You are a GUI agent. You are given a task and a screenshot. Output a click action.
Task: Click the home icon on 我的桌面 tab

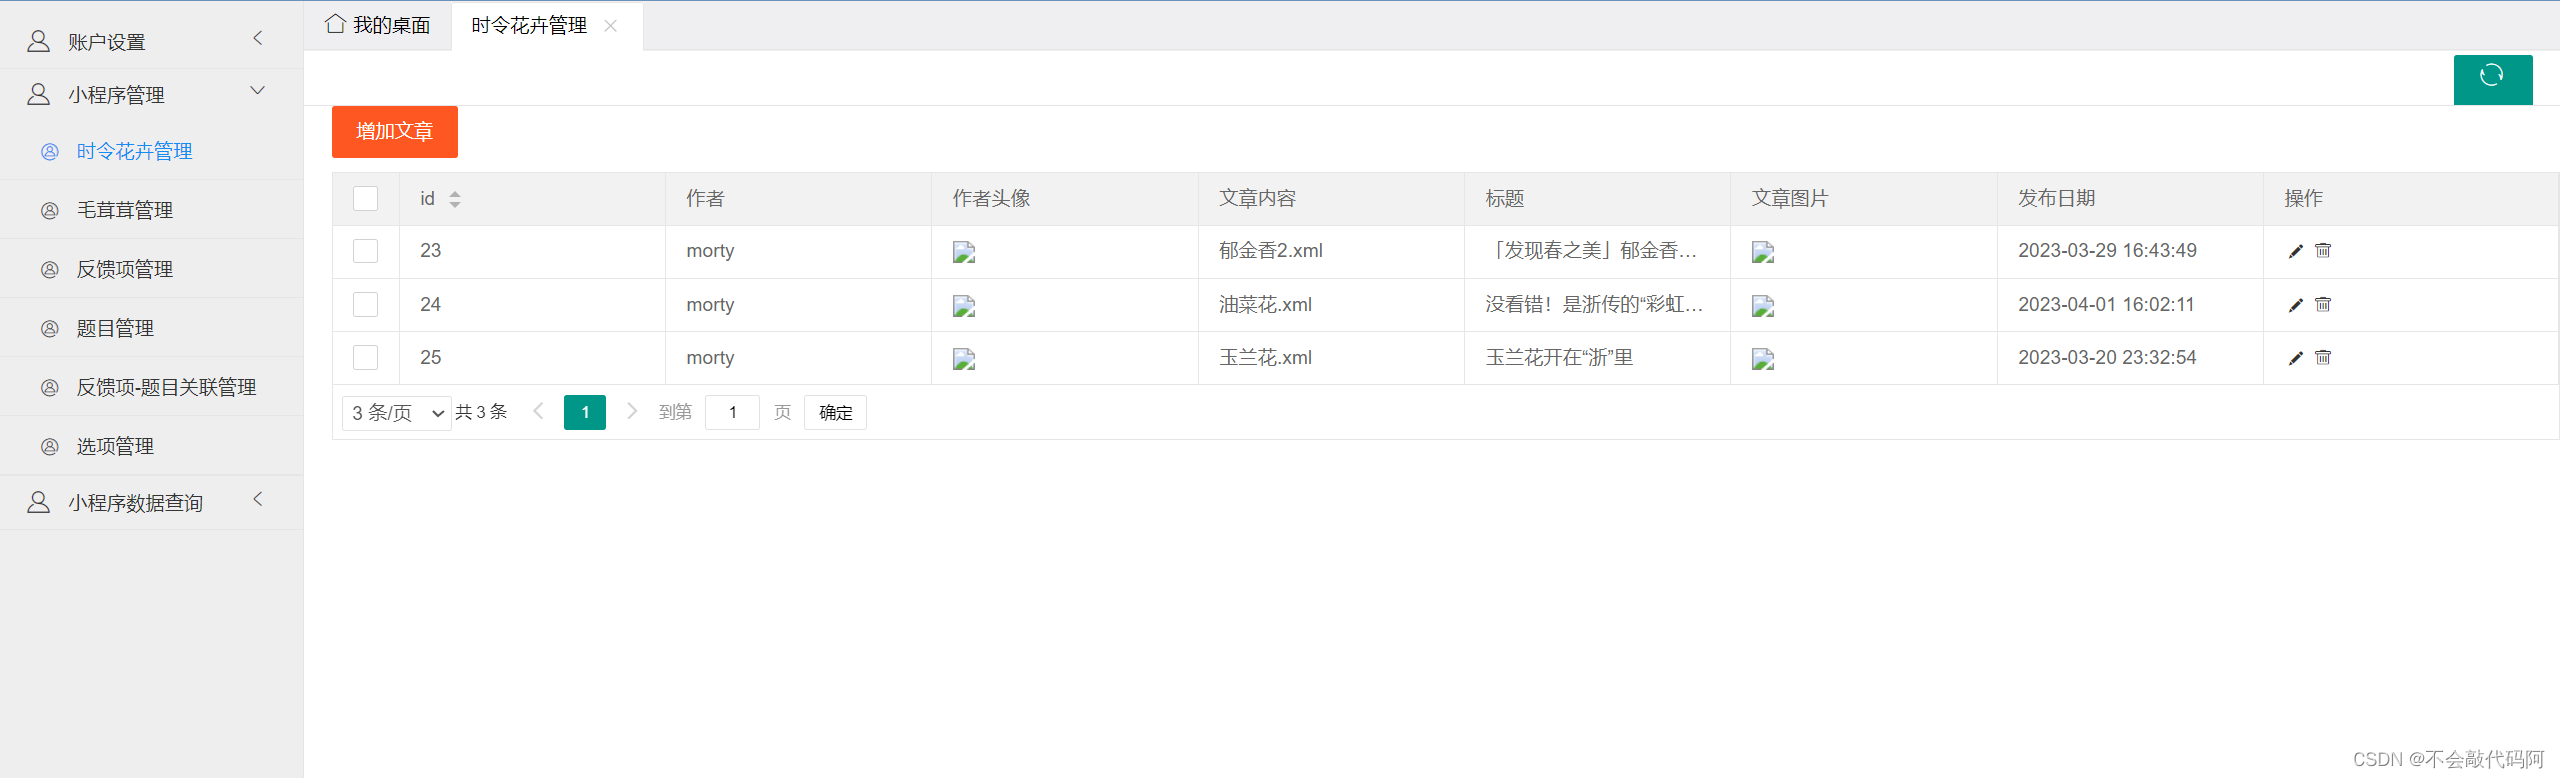[335, 24]
